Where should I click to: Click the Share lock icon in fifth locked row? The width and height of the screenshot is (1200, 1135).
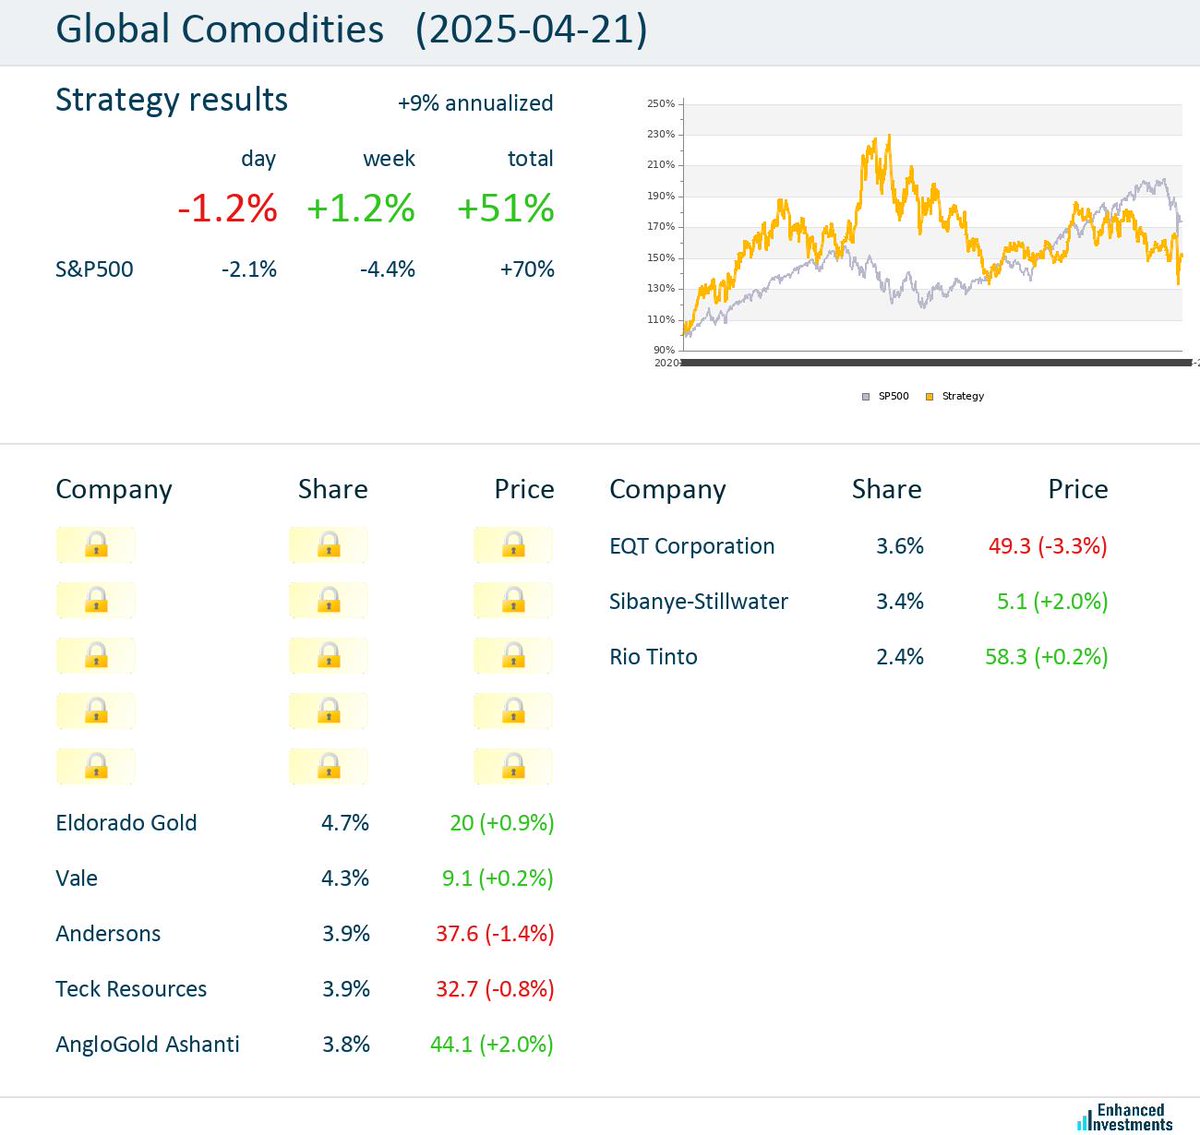click(x=328, y=767)
